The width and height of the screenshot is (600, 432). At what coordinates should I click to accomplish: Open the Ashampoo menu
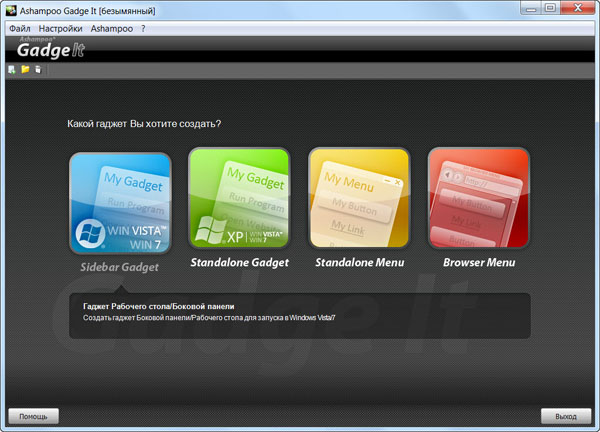tap(110, 29)
